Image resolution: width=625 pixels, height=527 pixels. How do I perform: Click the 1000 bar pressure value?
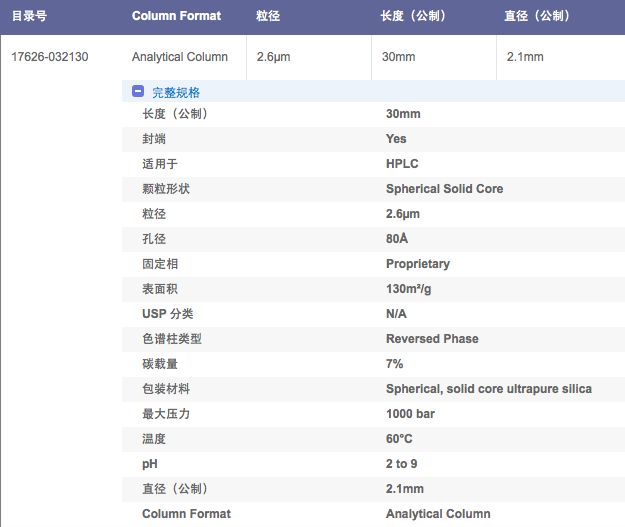pyautogui.click(x=410, y=414)
